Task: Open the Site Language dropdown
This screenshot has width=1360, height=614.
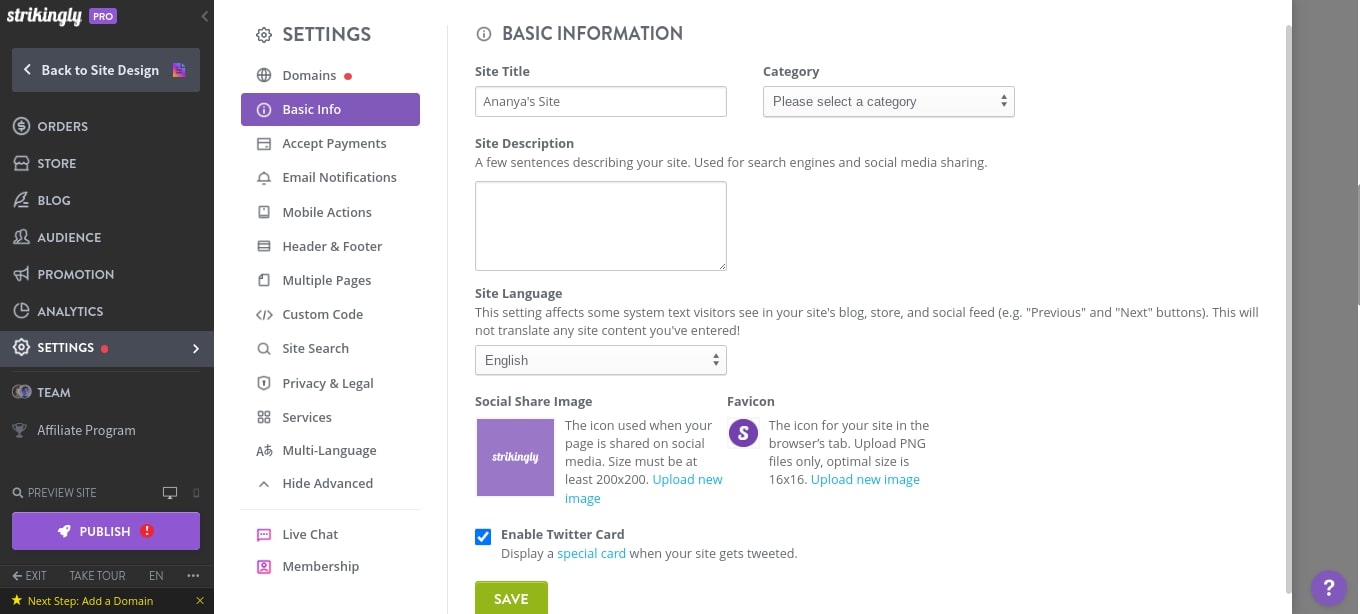Action: click(600, 360)
